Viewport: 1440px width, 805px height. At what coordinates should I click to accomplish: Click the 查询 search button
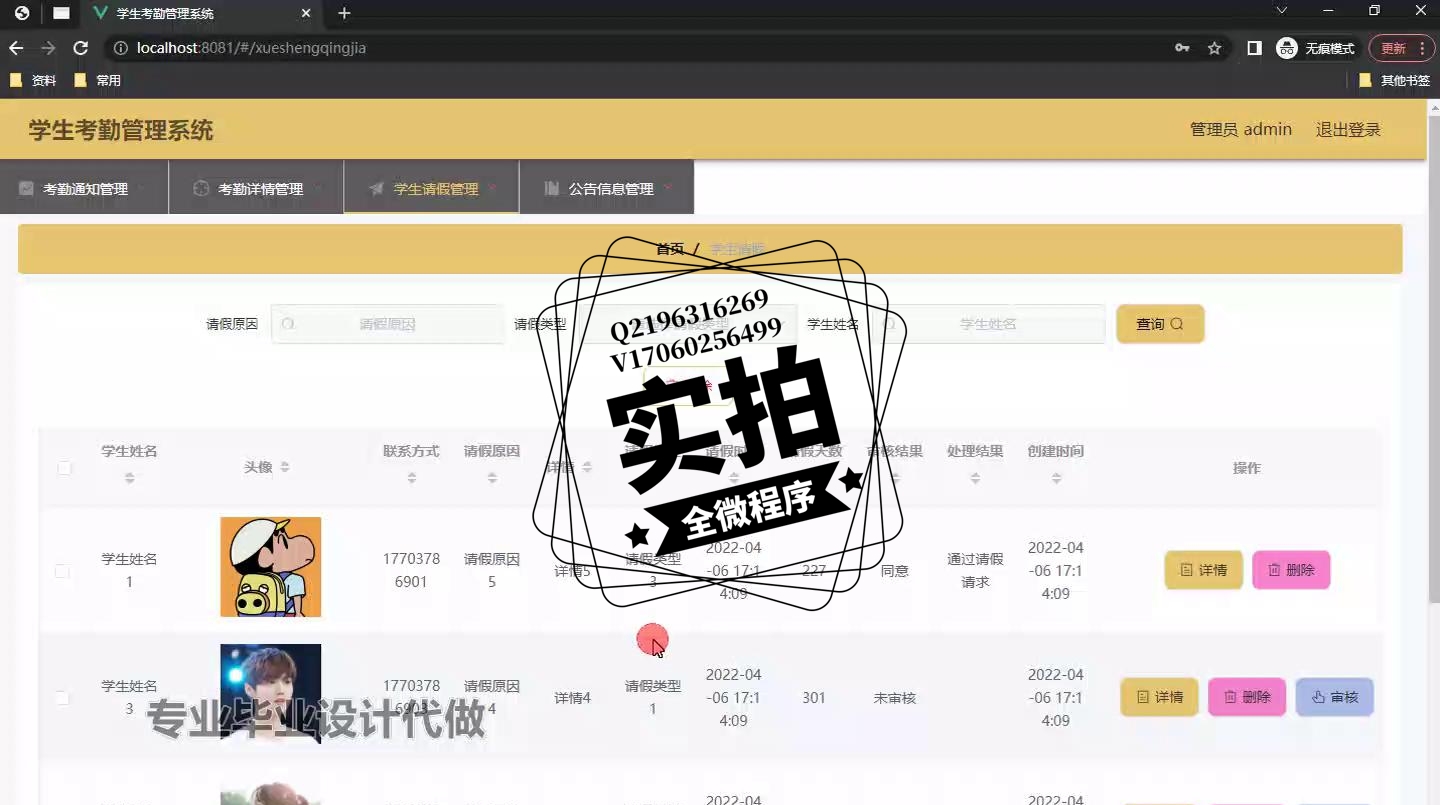1160,324
